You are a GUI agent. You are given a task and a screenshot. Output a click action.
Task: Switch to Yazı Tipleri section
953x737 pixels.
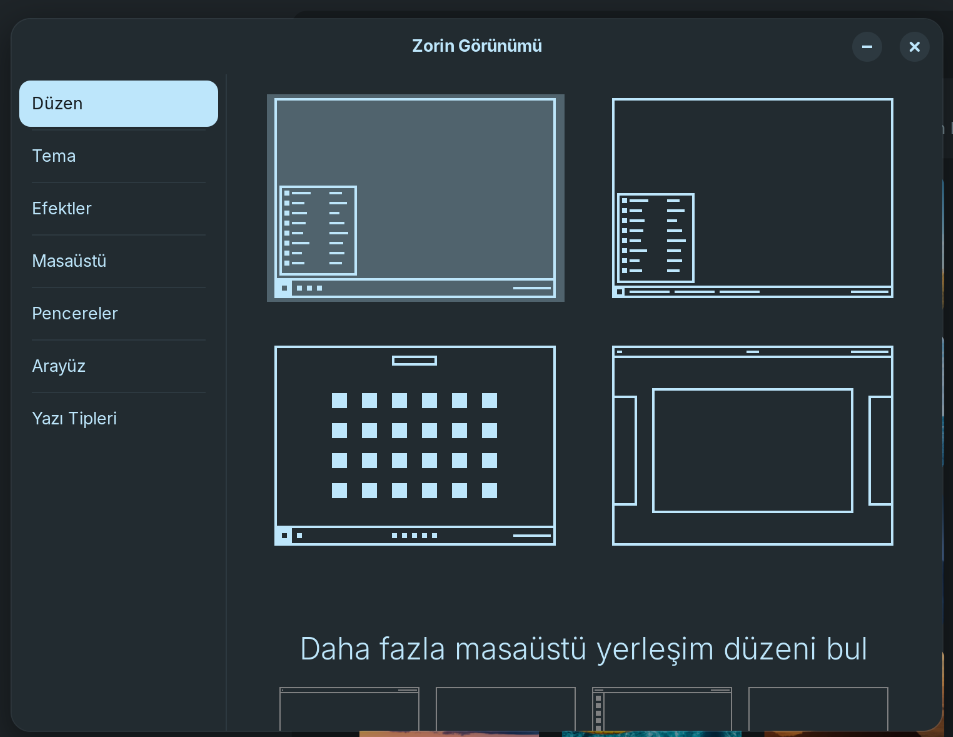[119, 419]
